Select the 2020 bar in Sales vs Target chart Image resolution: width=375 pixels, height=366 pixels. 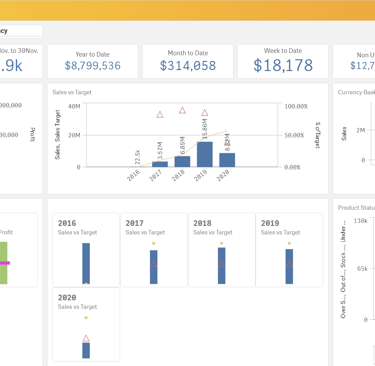tap(227, 160)
